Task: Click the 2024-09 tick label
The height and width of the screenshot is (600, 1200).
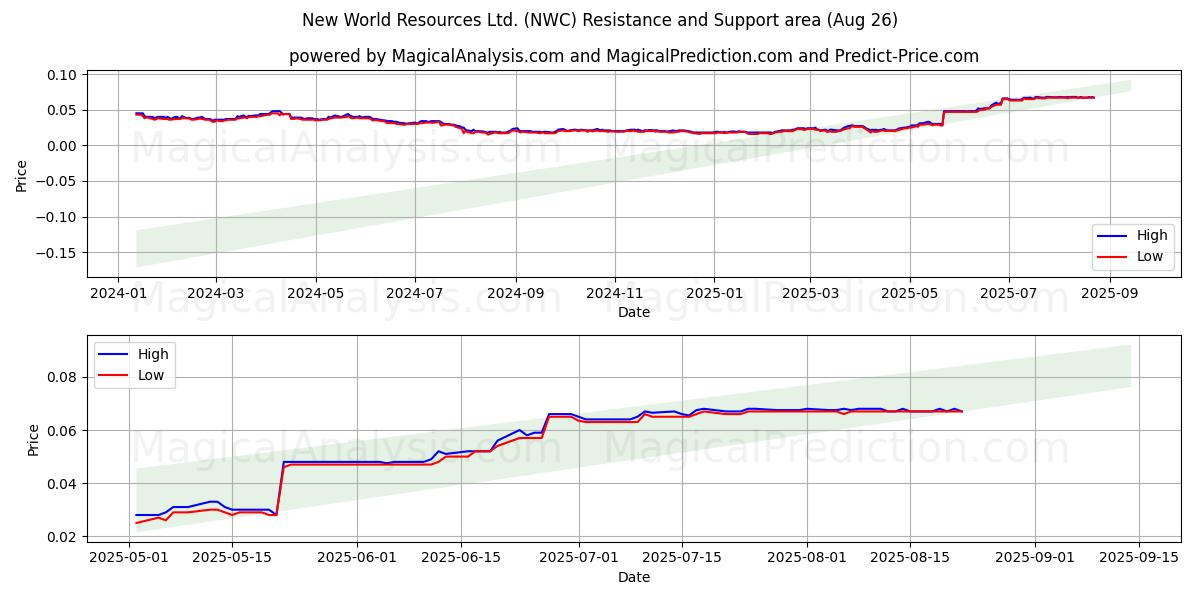Action: [516, 293]
